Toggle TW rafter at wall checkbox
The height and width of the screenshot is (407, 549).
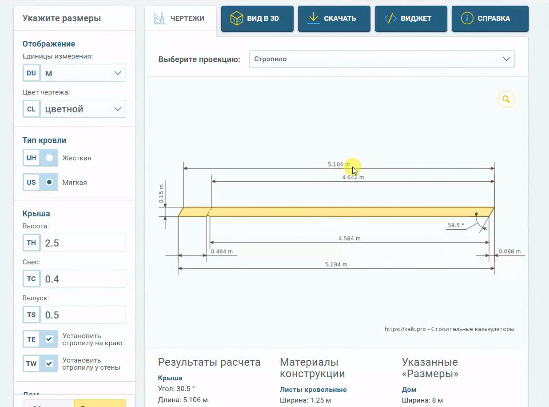click(49, 363)
